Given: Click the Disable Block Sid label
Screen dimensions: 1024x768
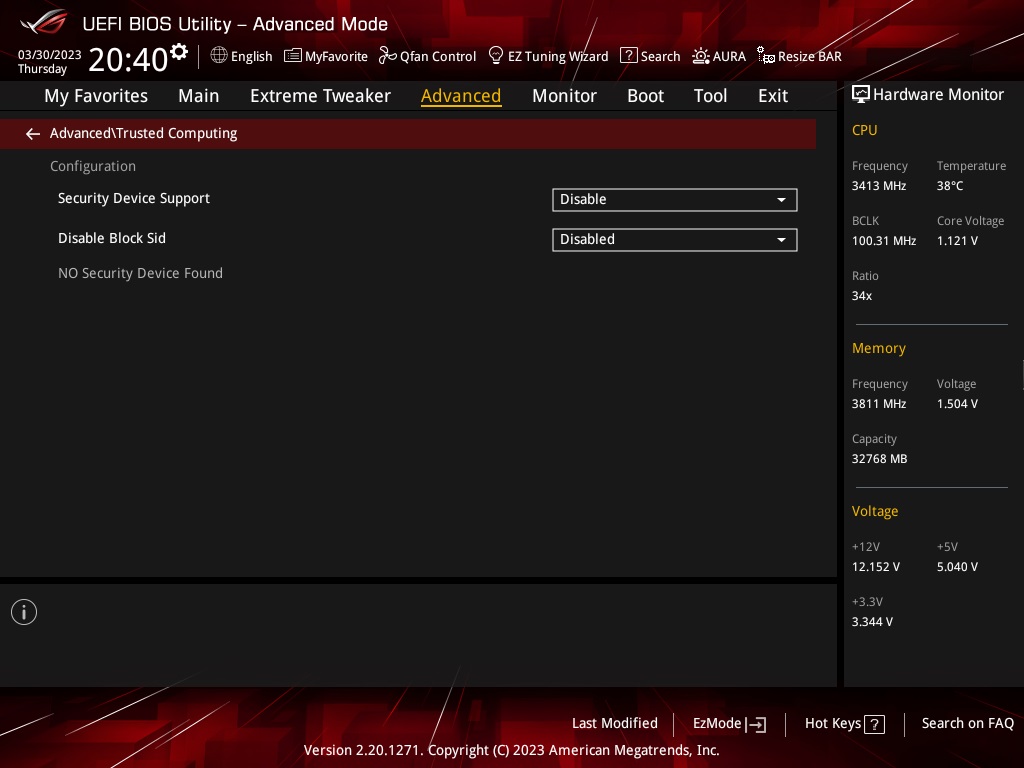Looking at the screenshot, I should click(112, 238).
